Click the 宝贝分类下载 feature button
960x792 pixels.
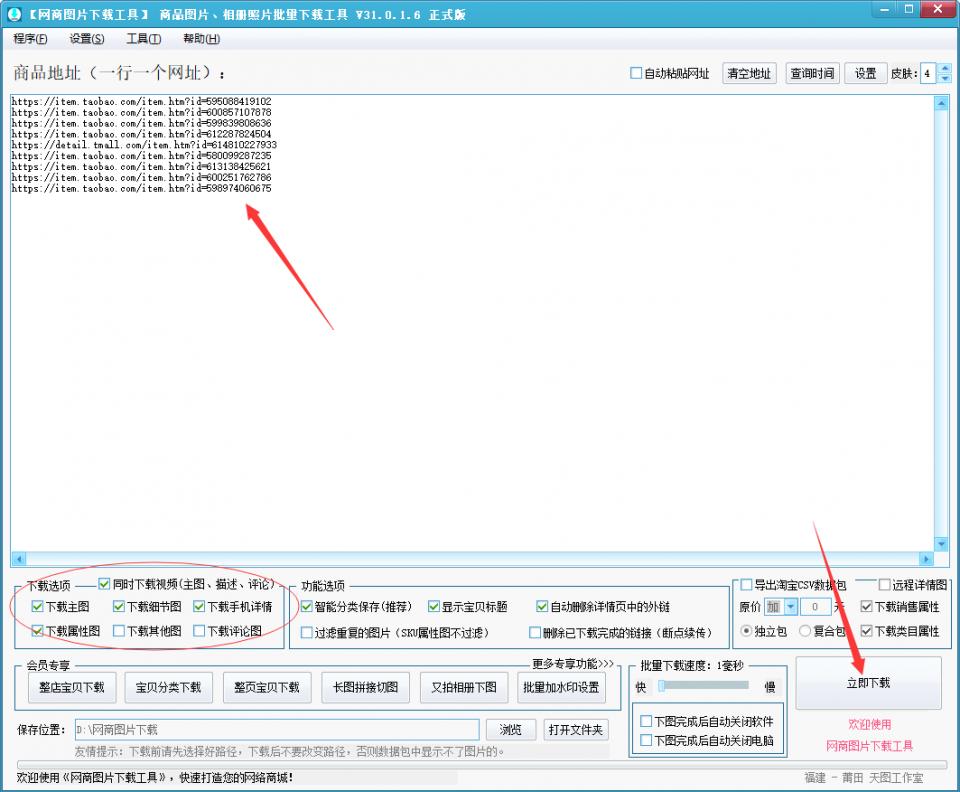tap(168, 687)
